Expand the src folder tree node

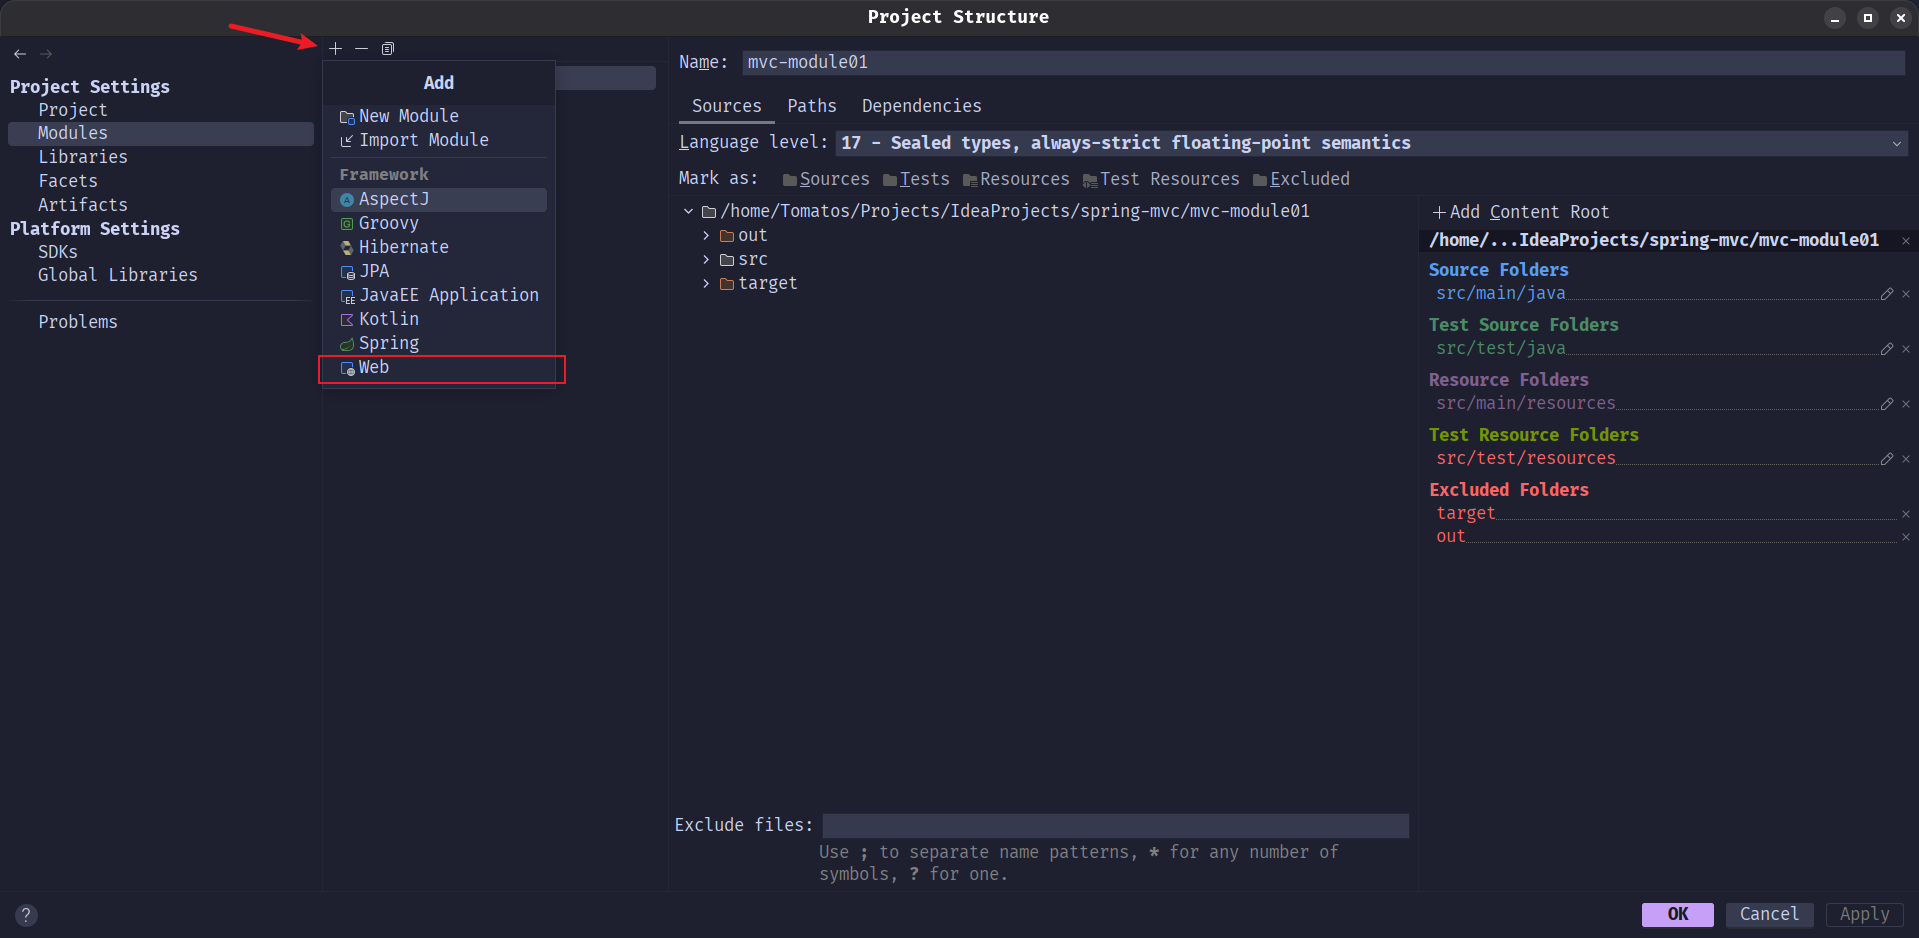point(706,259)
